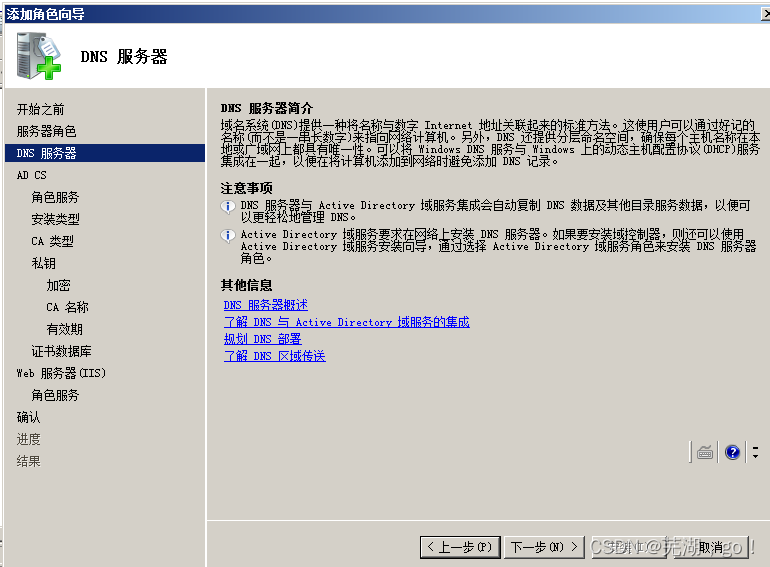770x567 pixels.
Task: Select the CA 名称 step
Action: [x=67, y=307]
